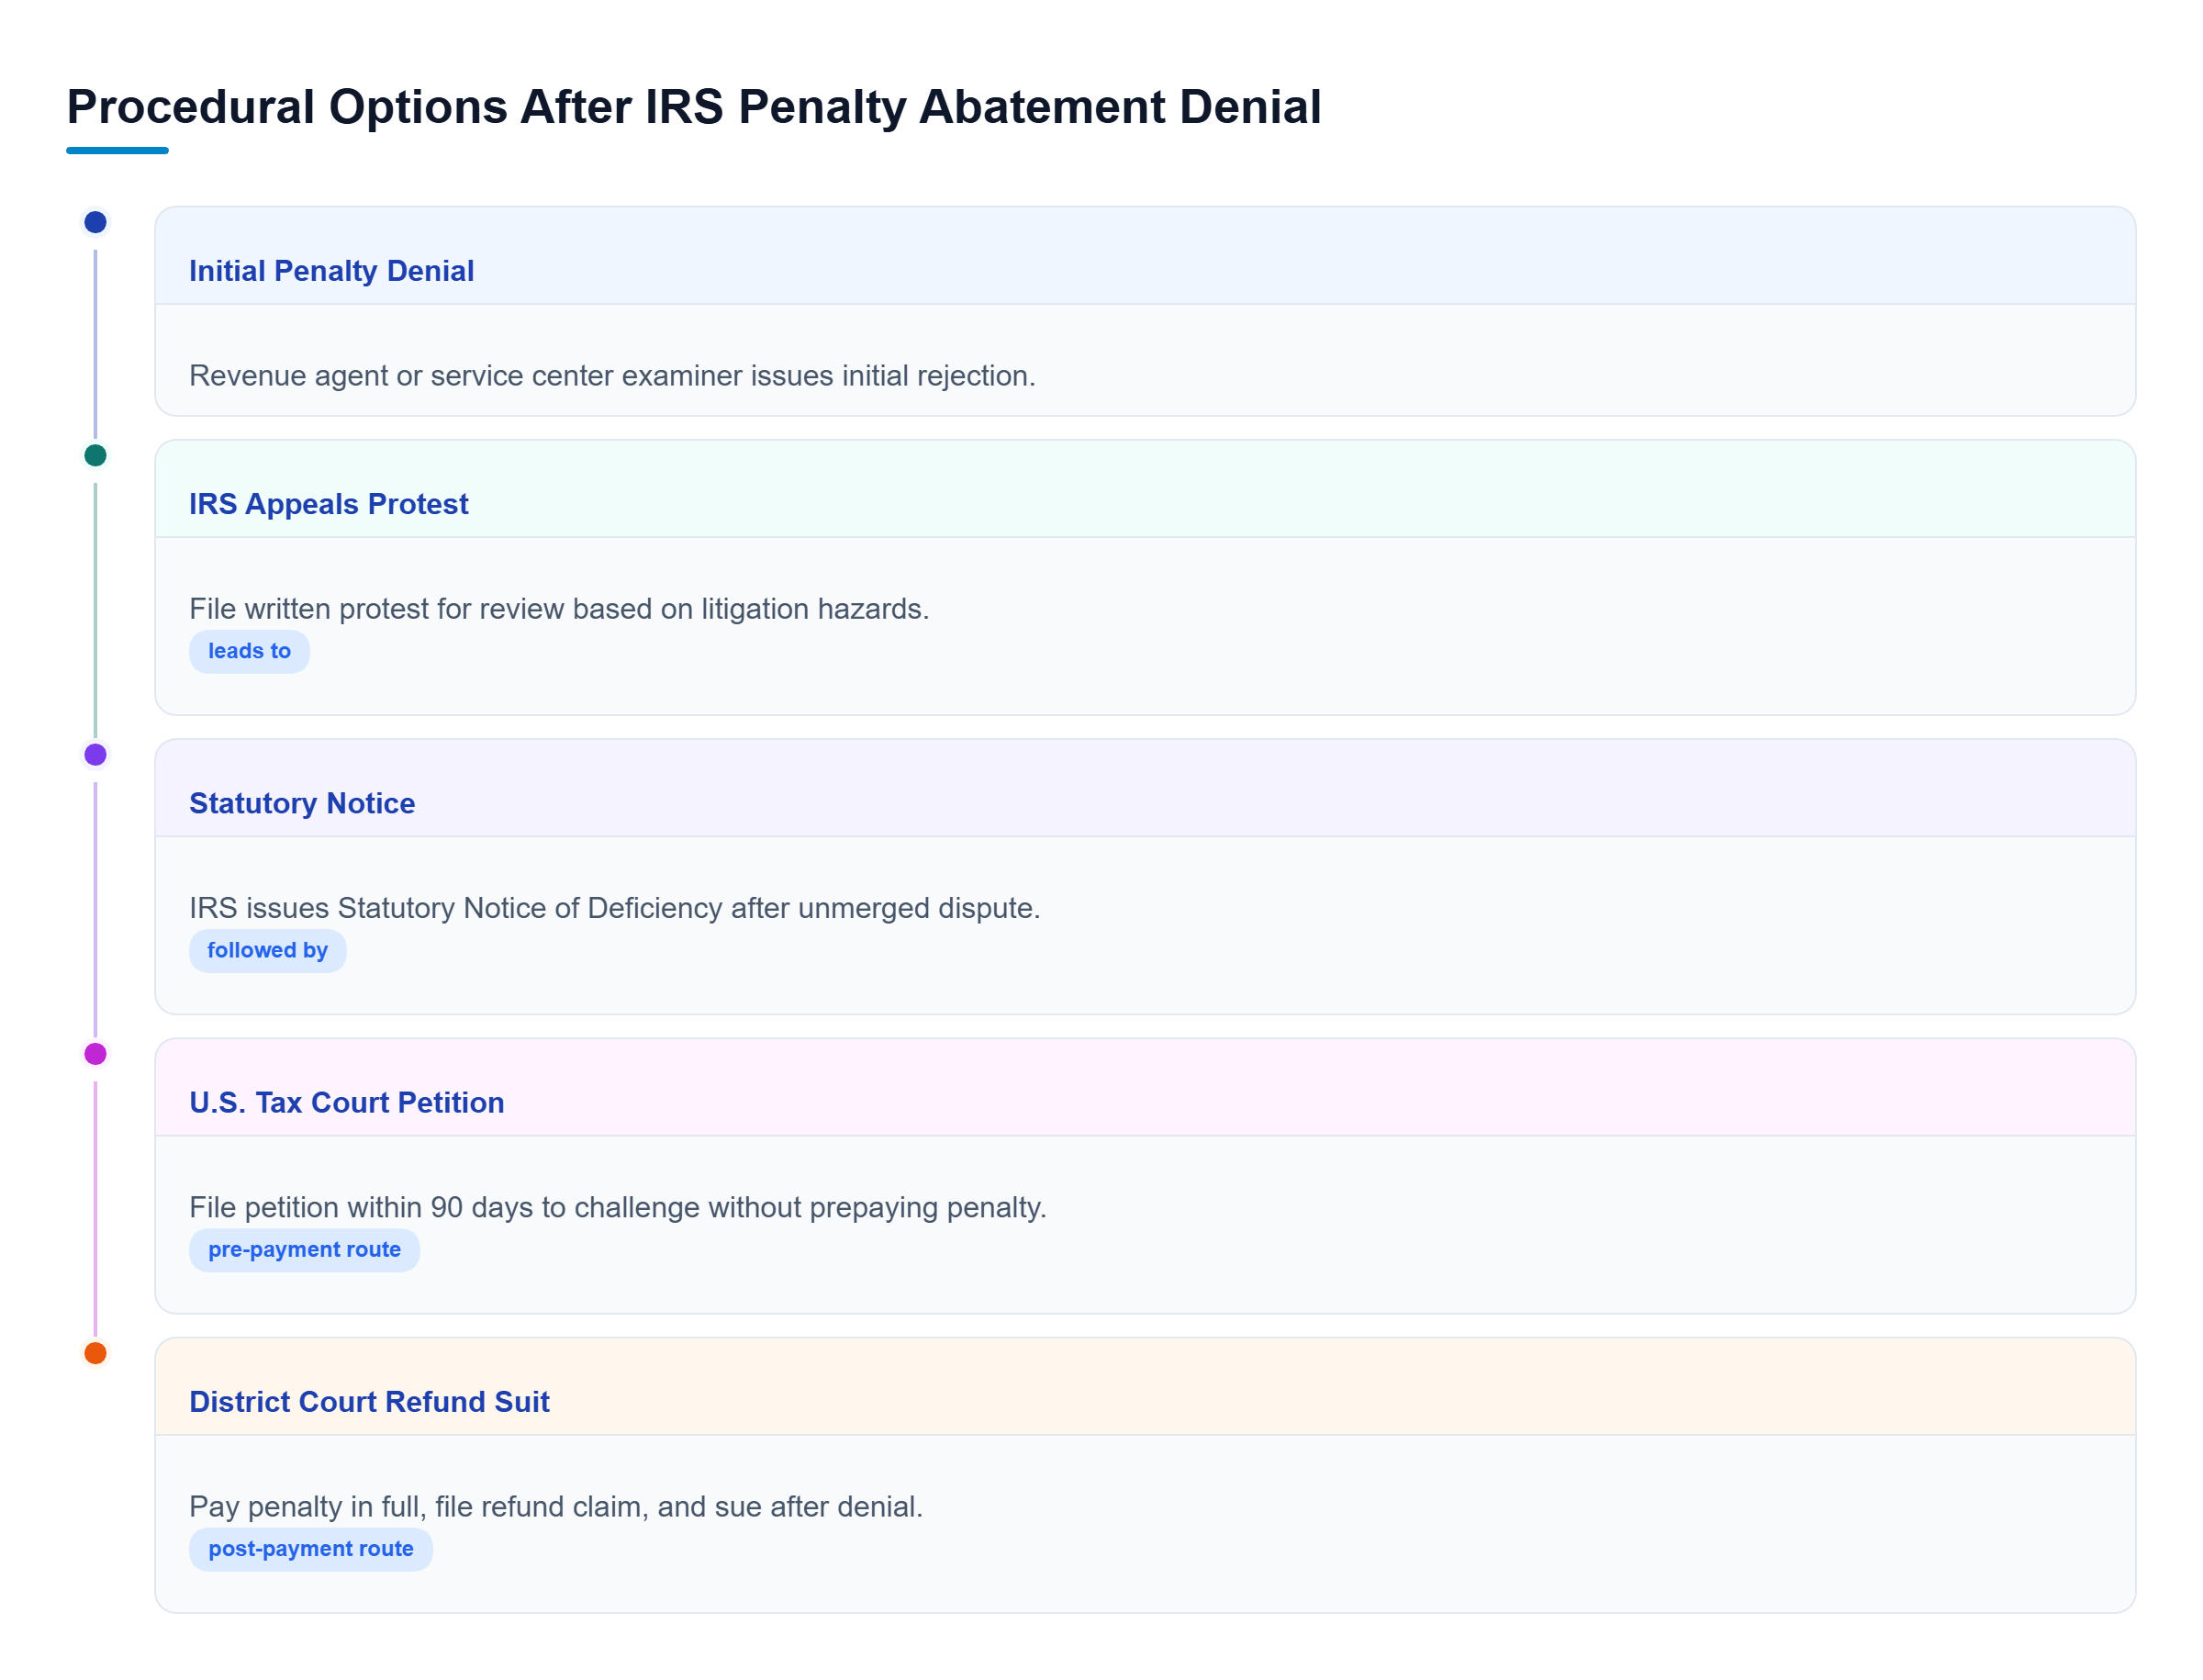
Task: Click the page title 'Procedural Options After IRS Penalty Abatement Denial'
Action: click(x=694, y=107)
